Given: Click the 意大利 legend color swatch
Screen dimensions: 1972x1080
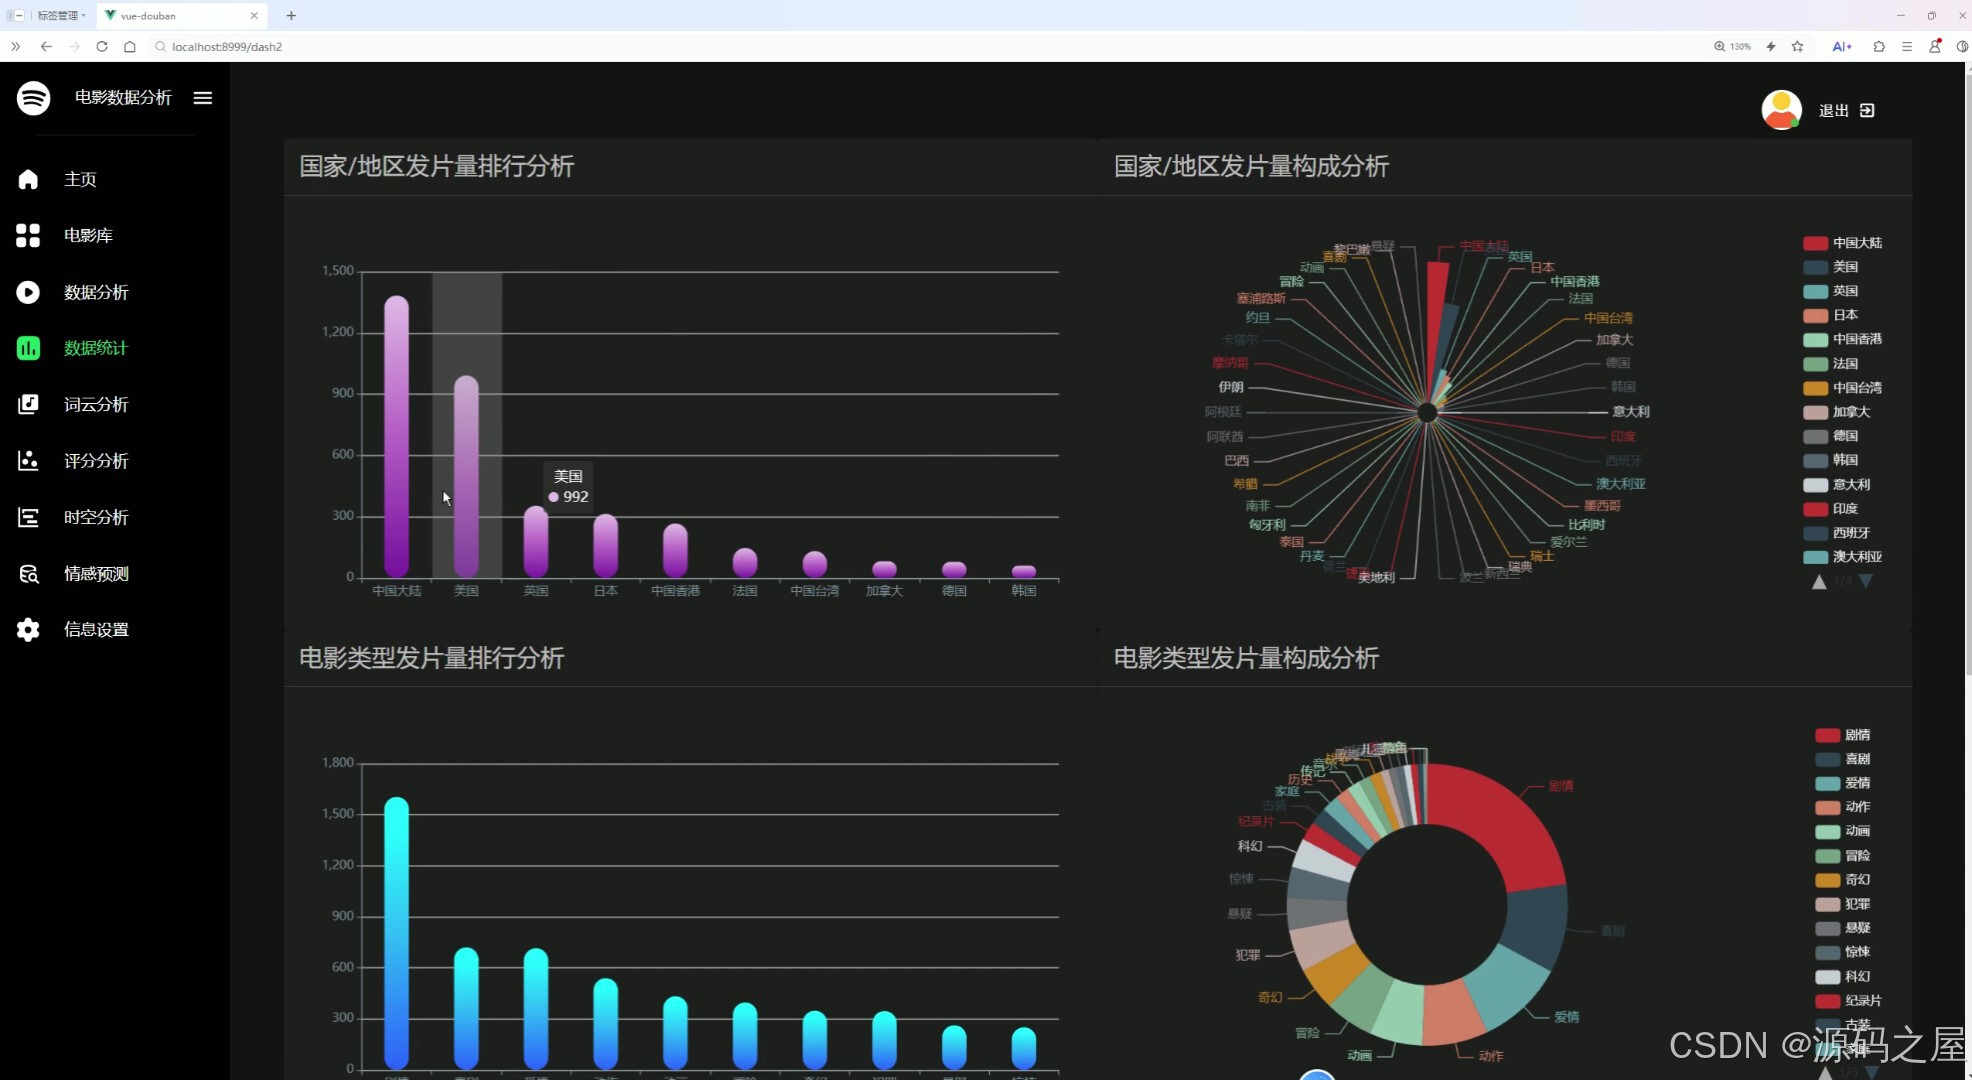Looking at the screenshot, I should tap(1815, 485).
